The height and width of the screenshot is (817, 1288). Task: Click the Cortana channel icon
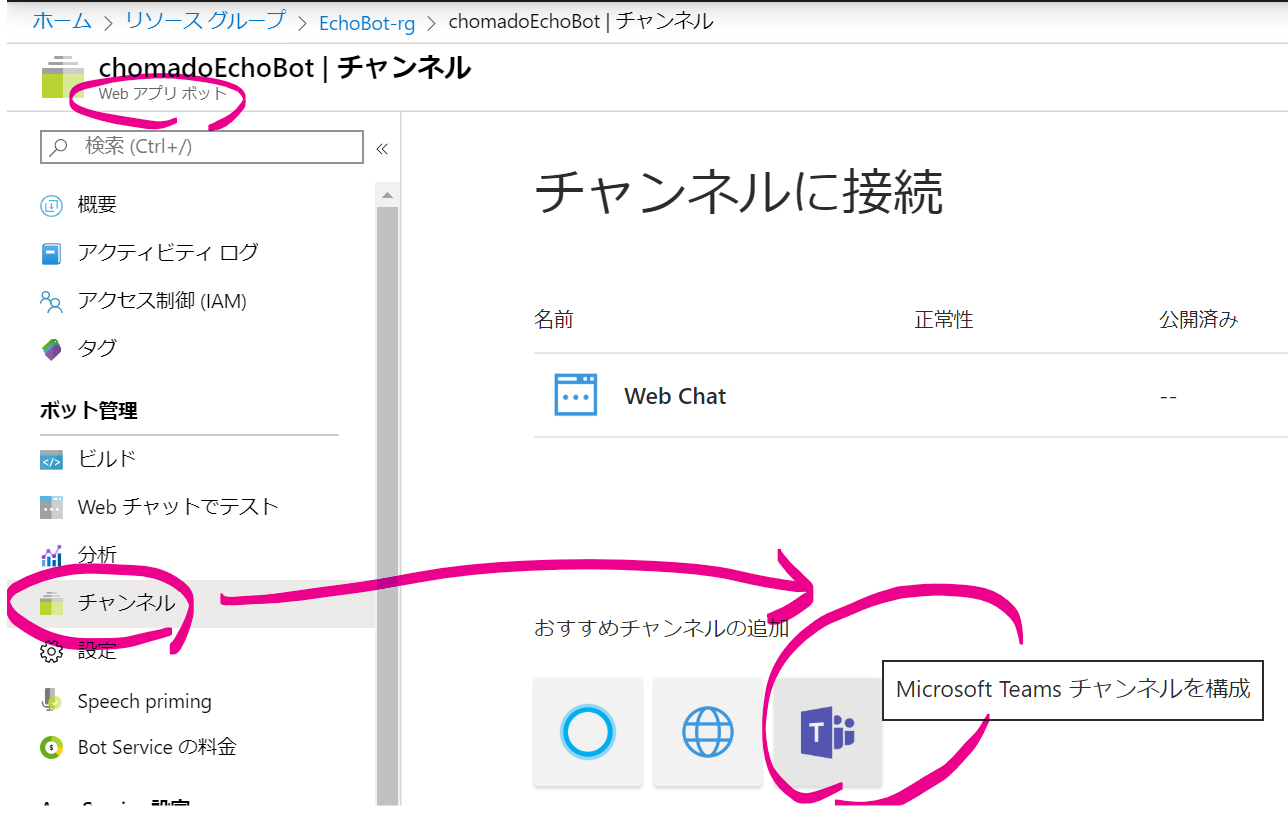click(588, 732)
